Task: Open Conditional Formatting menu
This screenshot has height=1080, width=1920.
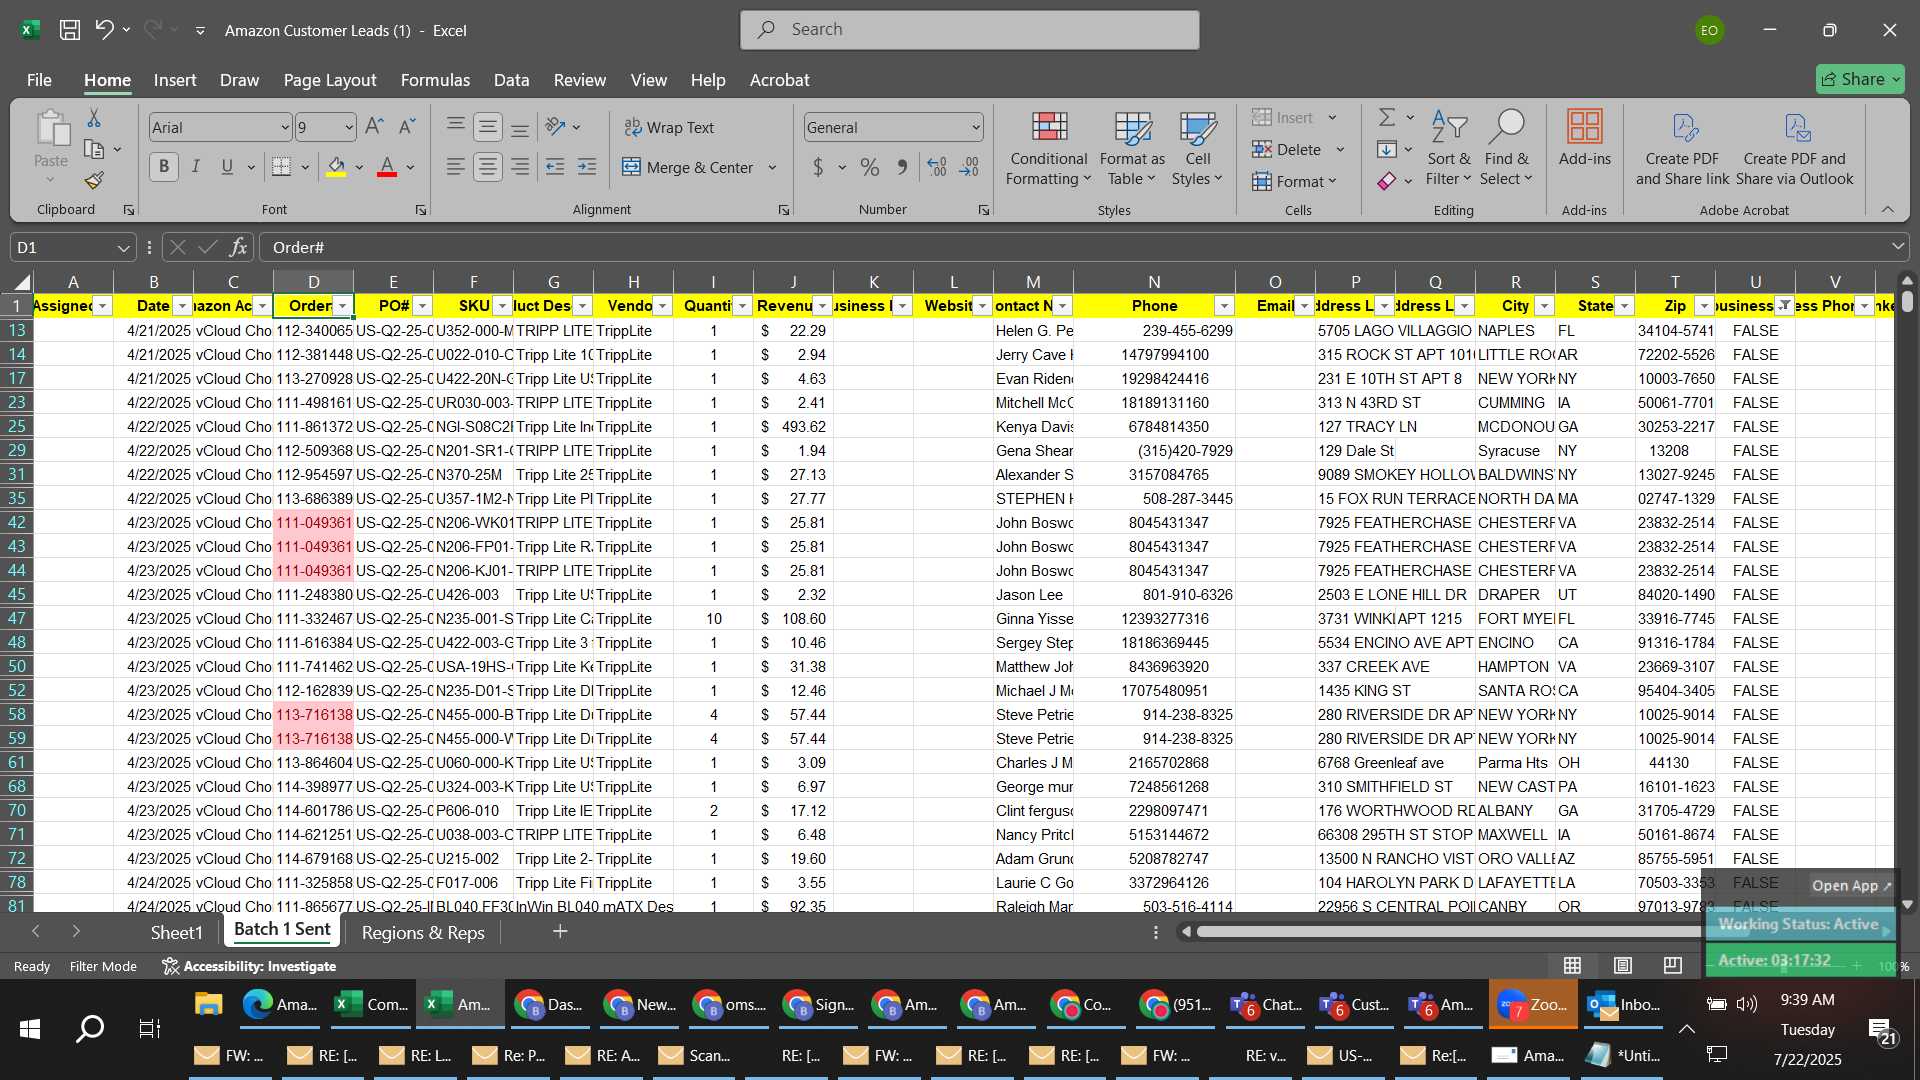Action: [x=1048, y=148]
